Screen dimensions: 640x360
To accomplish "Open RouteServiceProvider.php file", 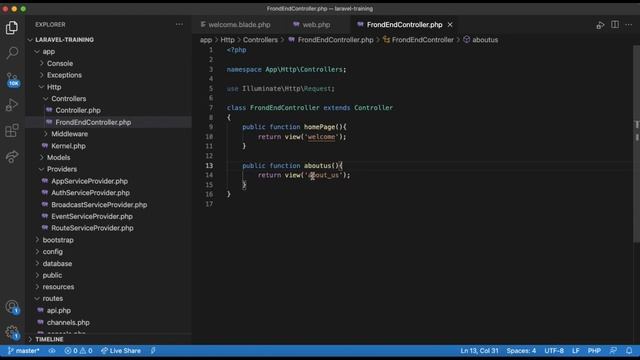I will pos(92,228).
